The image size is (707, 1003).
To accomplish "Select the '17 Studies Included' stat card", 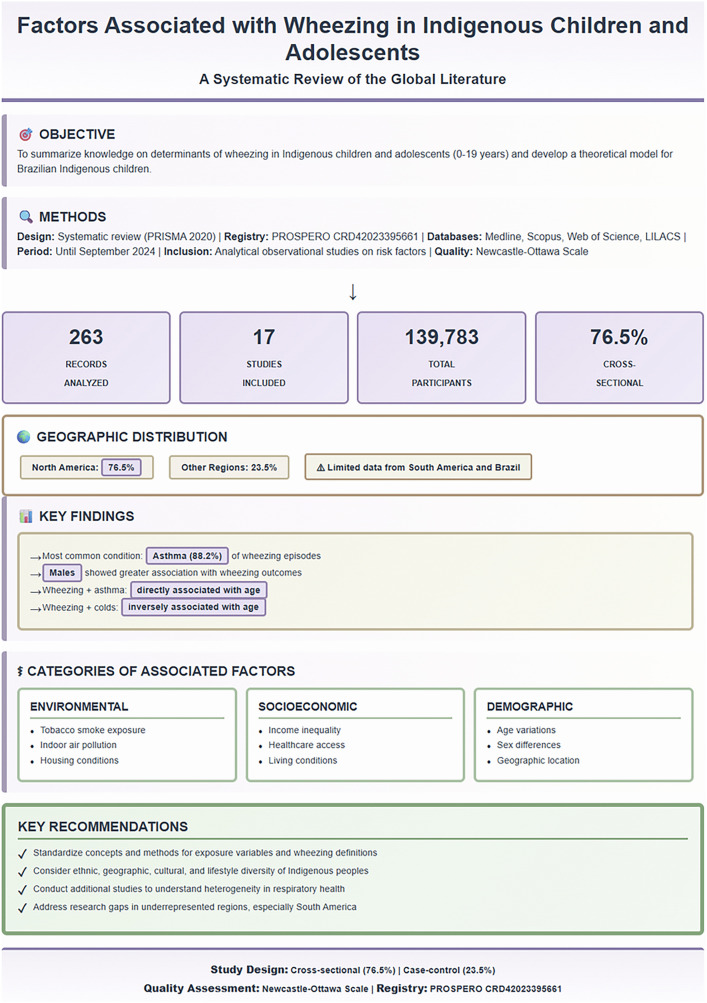I will 264,358.
